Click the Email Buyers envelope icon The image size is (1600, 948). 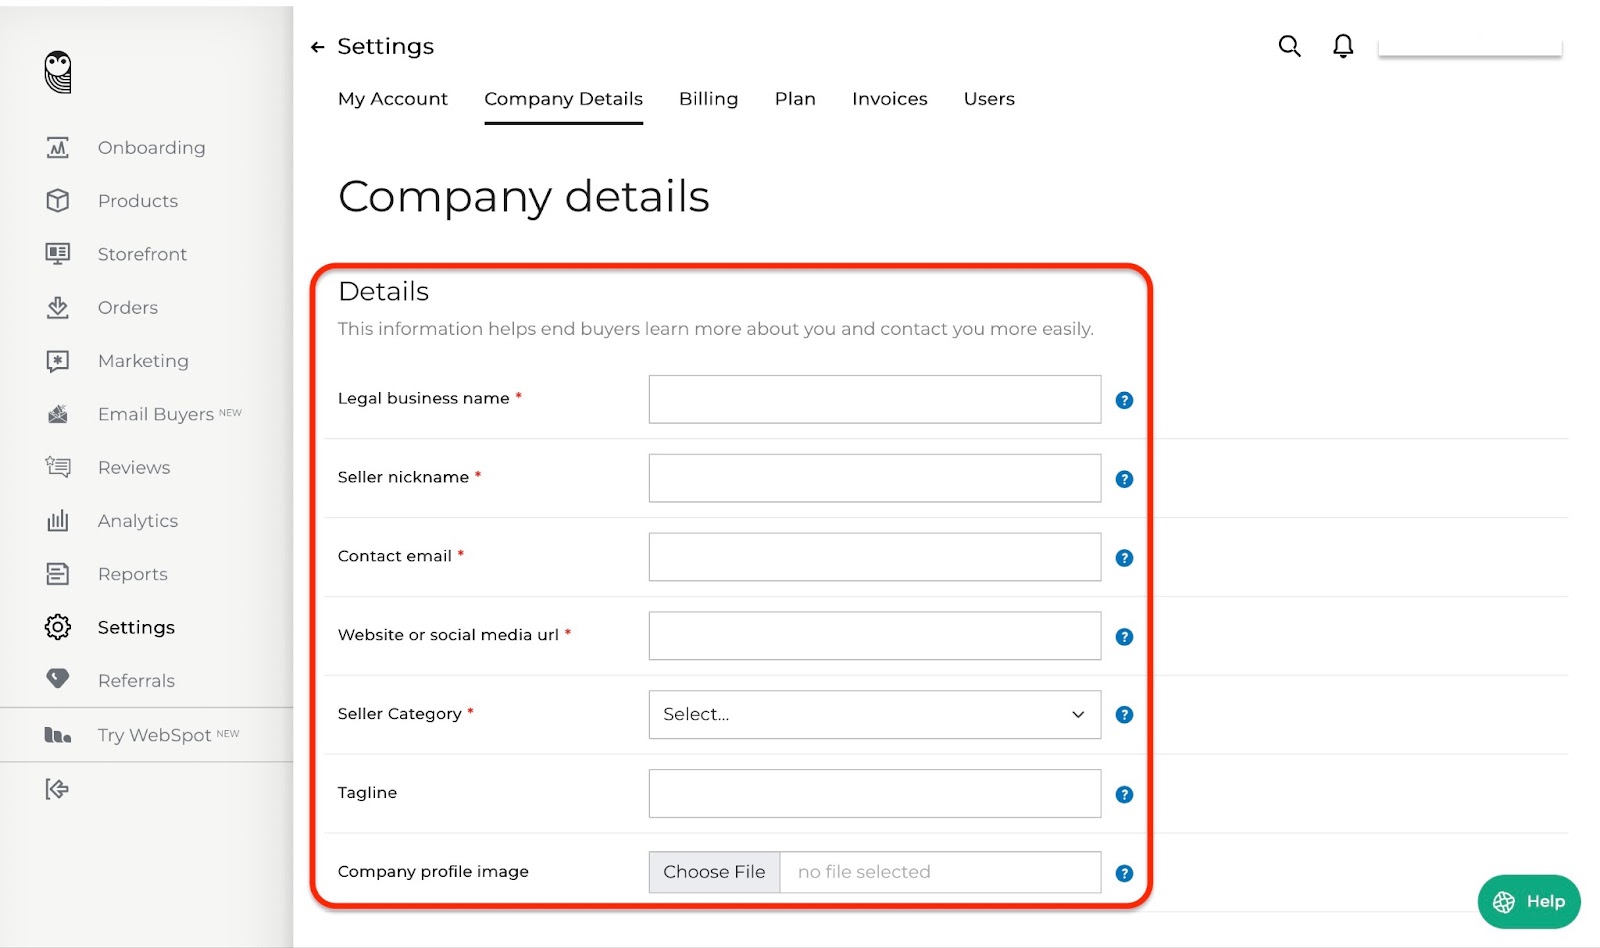click(58, 414)
